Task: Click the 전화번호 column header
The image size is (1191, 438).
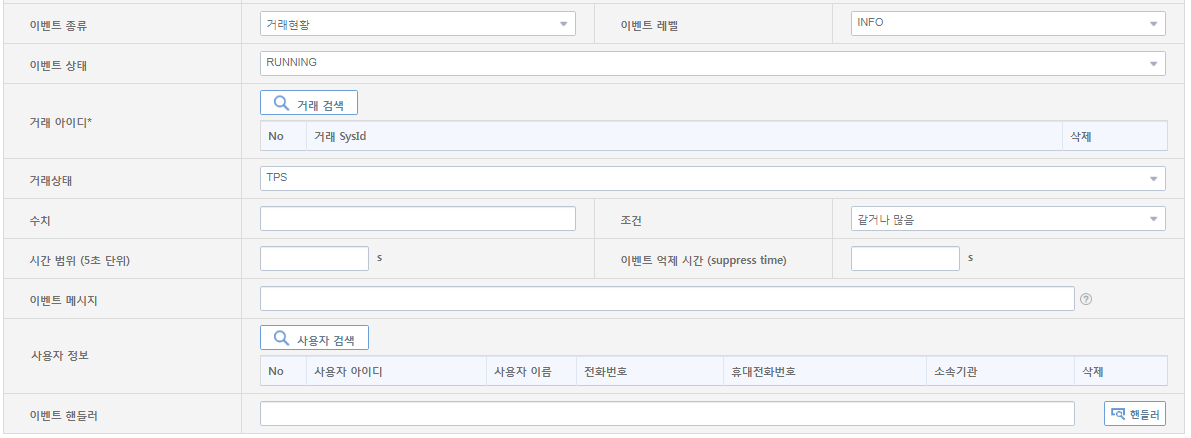Action: click(606, 372)
